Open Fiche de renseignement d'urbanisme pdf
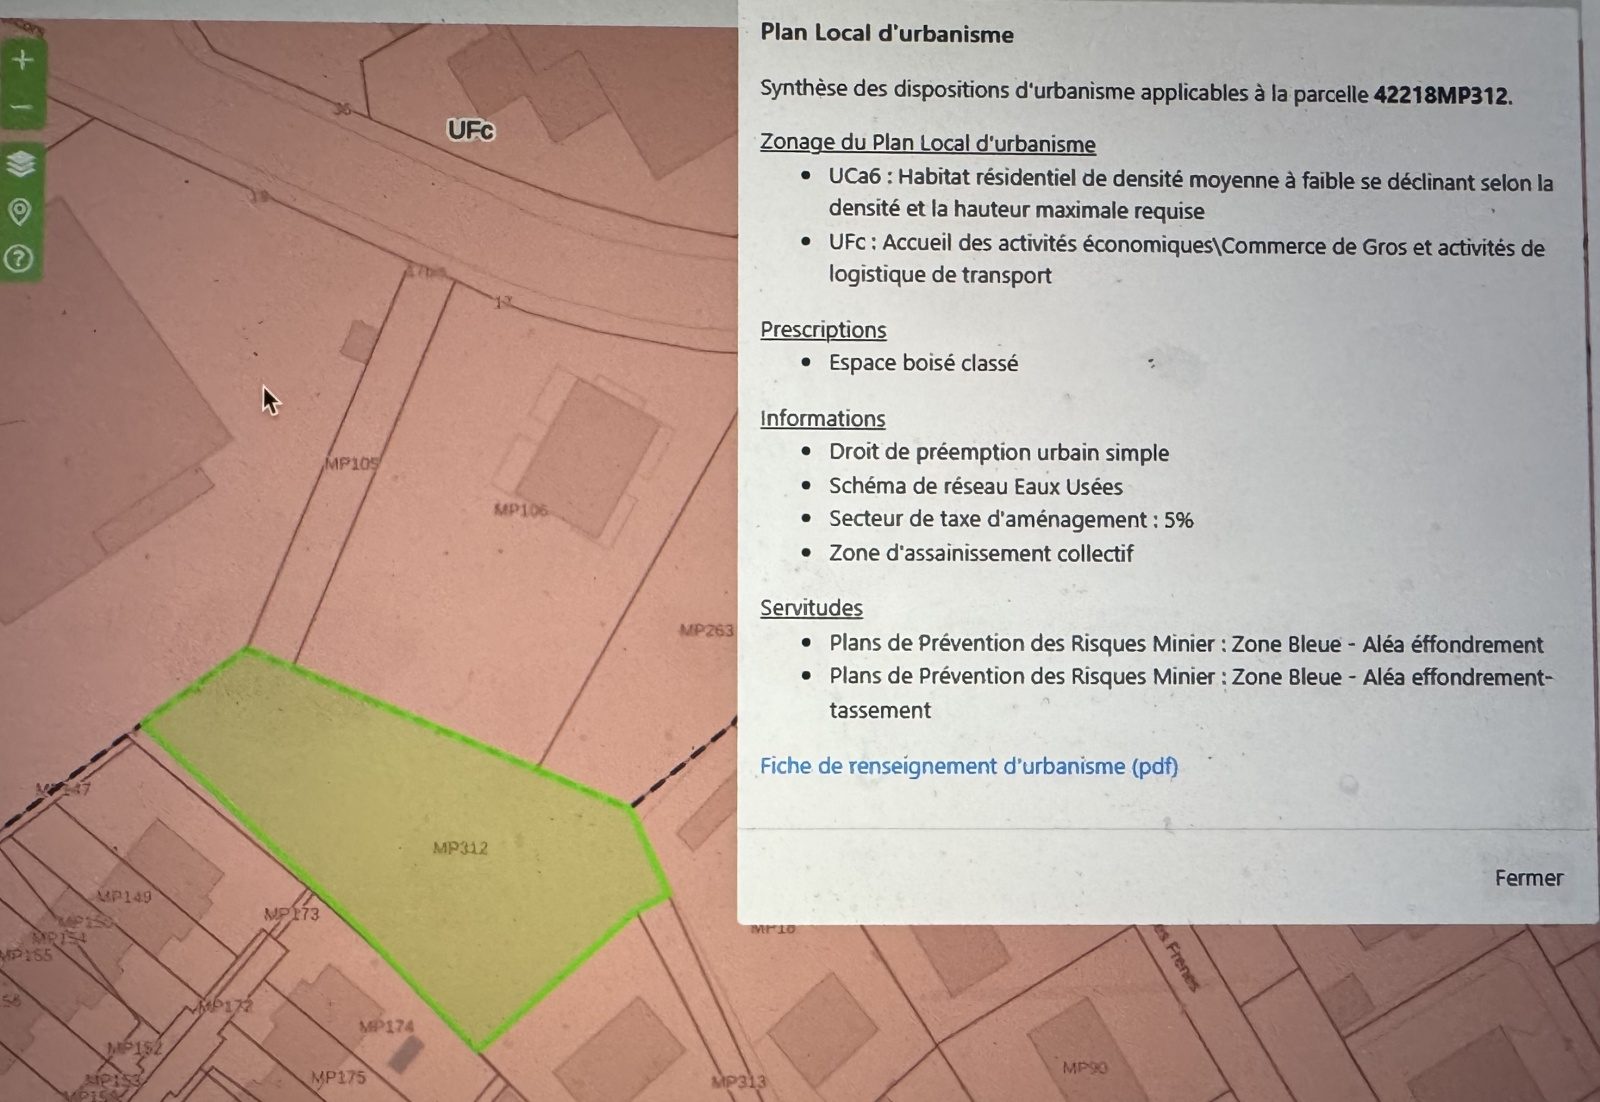This screenshot has height=1102, width=1600. pyautogui.click(x=968, y=766)
